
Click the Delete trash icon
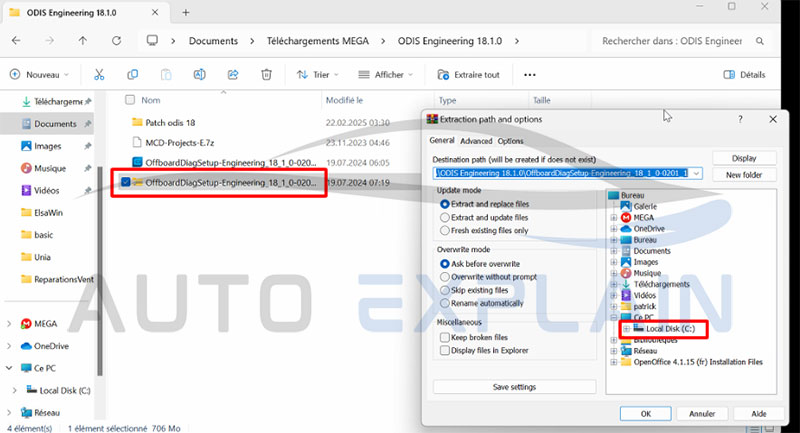266,74
